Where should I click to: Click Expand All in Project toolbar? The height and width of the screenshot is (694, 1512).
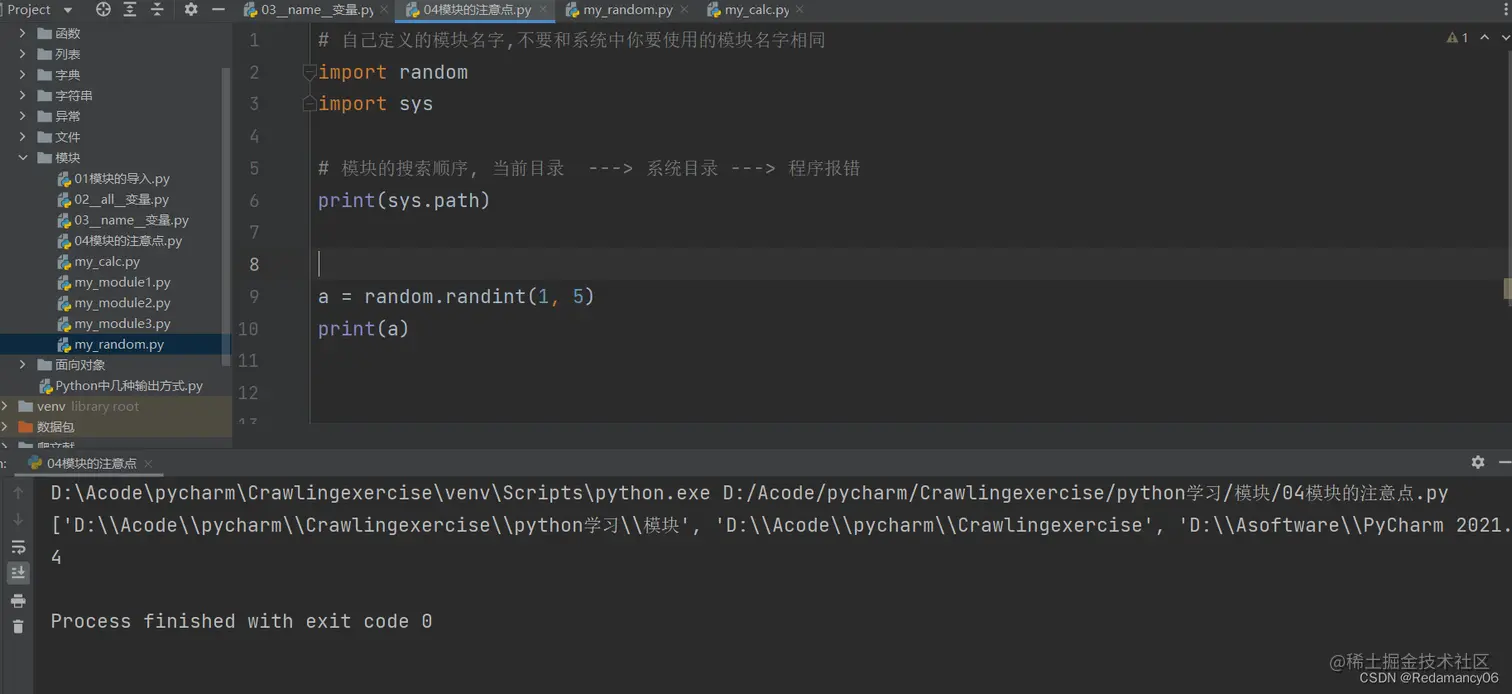click(x=130, y=9)
